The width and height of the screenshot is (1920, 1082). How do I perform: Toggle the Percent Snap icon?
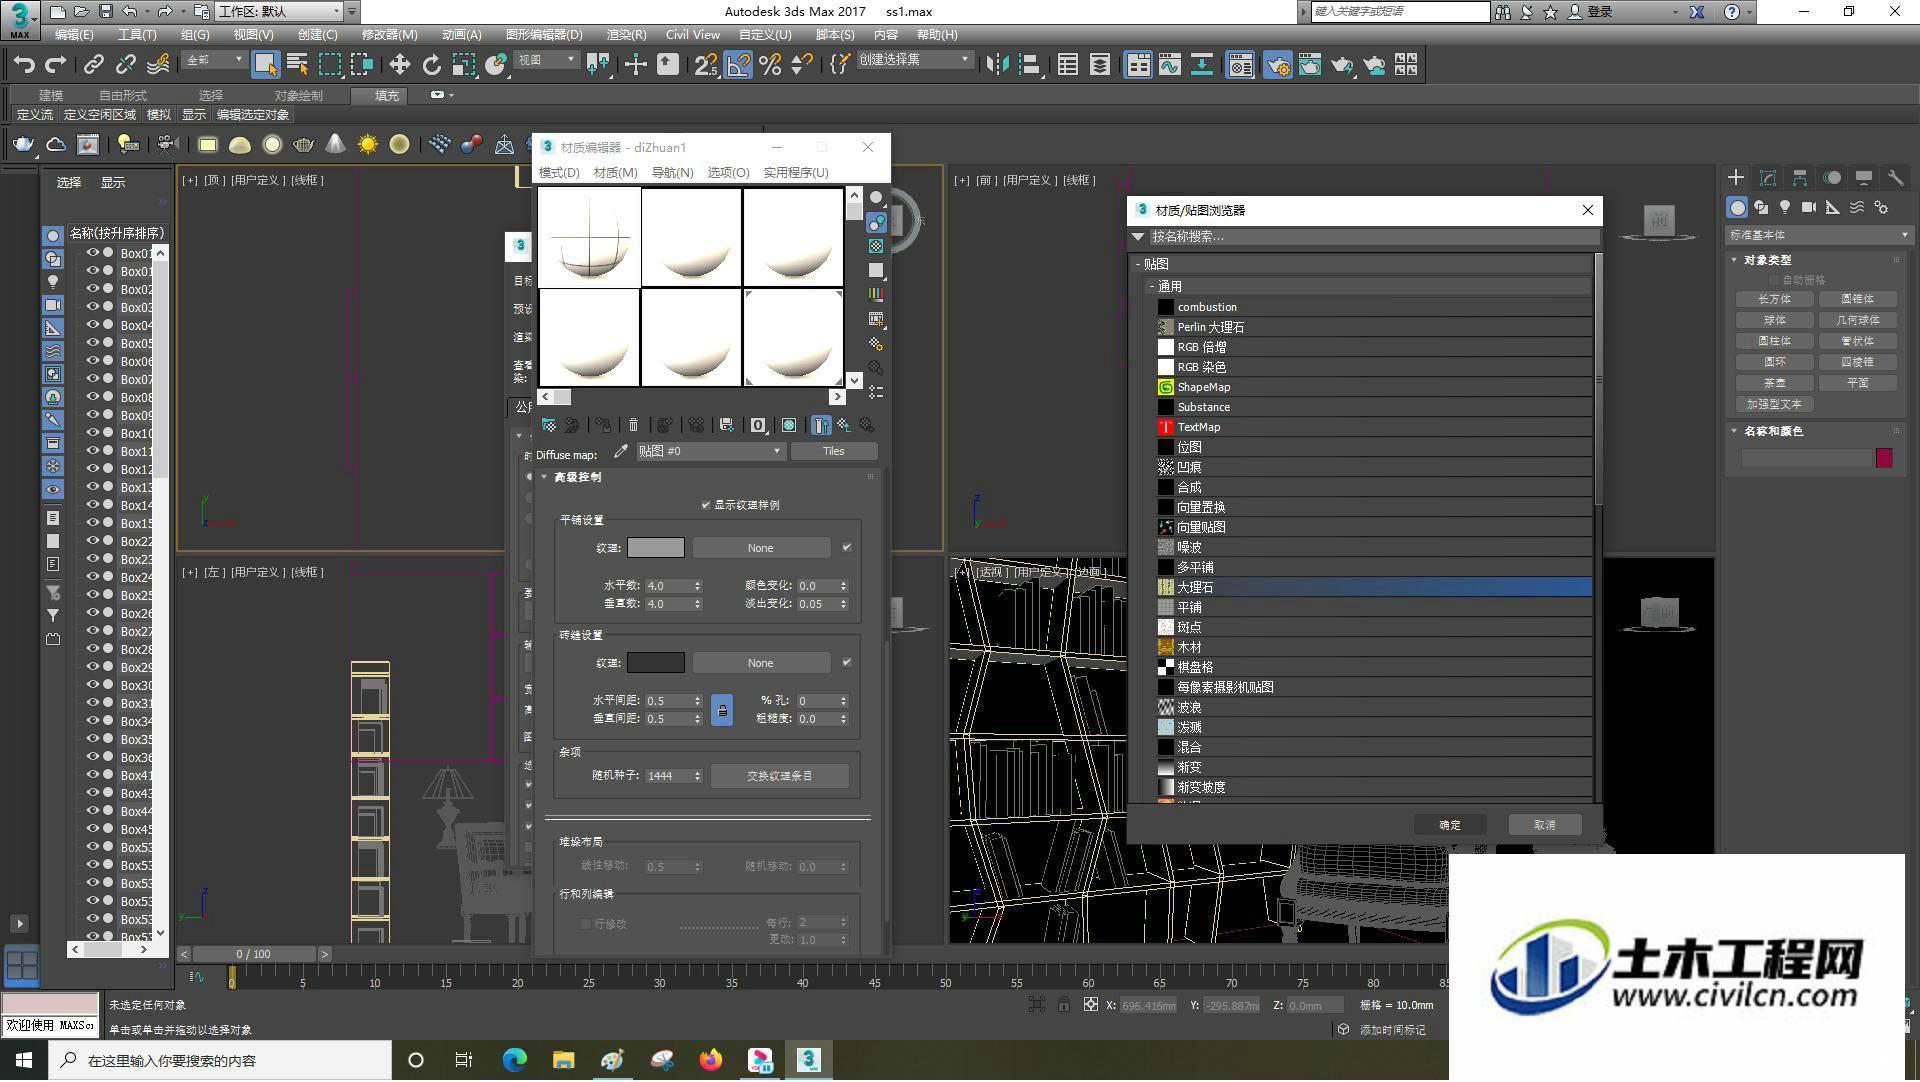770,65
